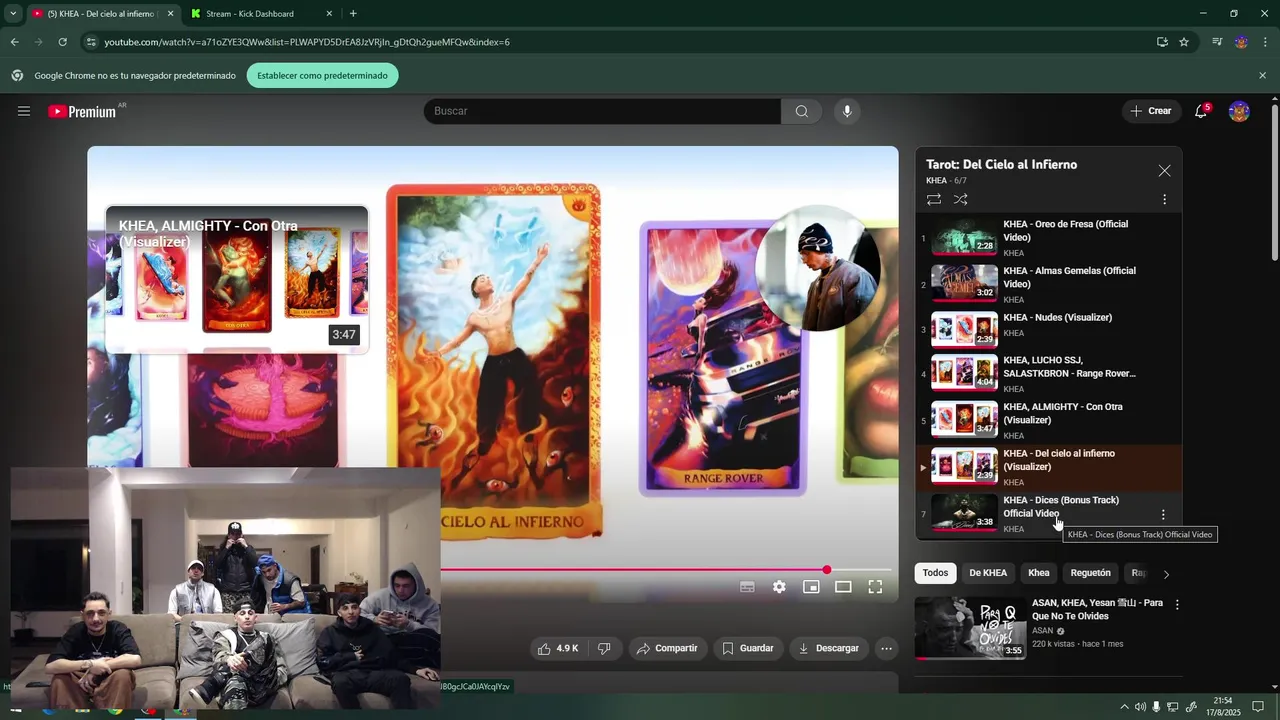Play Oreo de Fresa from playlist
The height and width of the screenshot is (720, 1280).
point(1048,237)
